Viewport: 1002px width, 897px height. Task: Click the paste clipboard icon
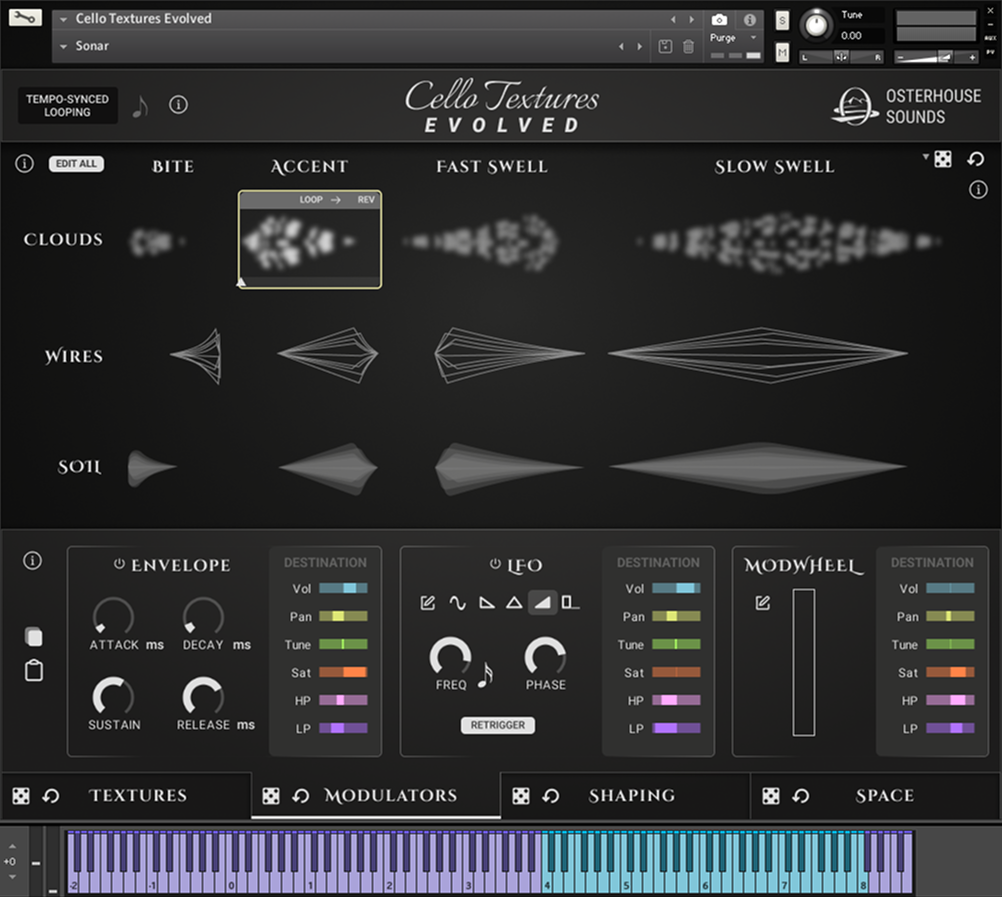coord(33,671)
